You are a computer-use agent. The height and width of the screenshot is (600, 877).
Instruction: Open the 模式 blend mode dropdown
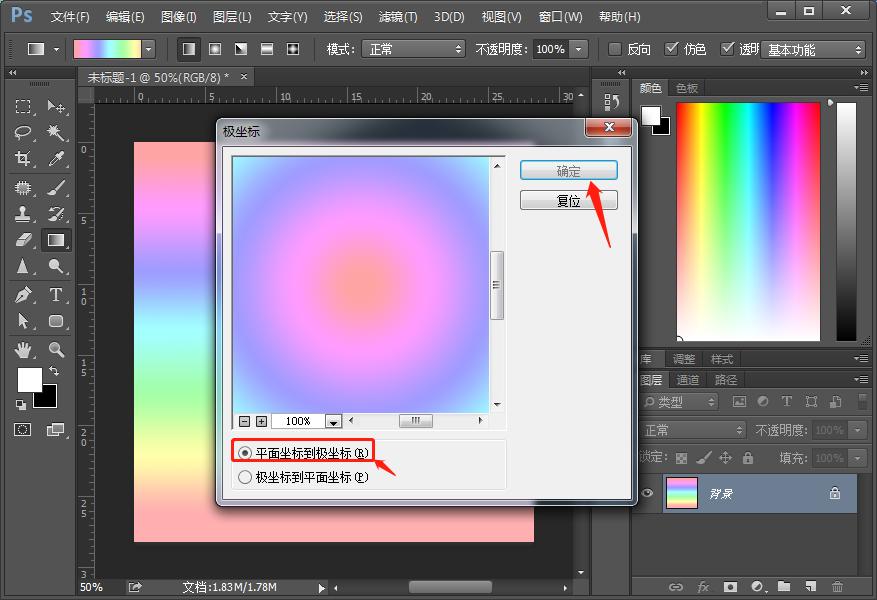pyautogui.click(x=415, y=49)
